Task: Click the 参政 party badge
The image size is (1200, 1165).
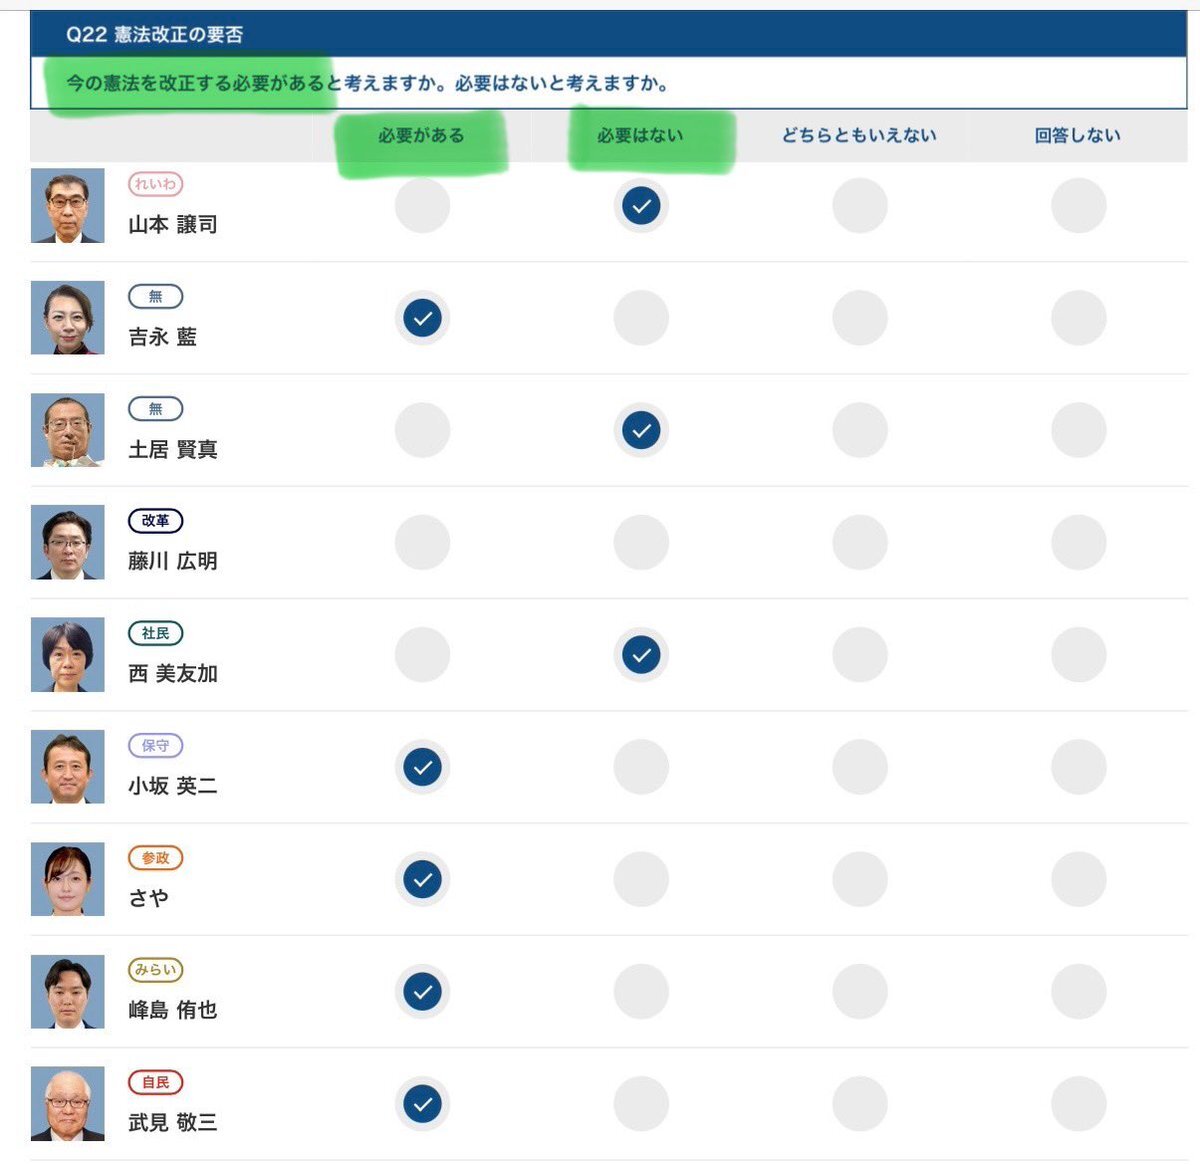Action: tap(155, 858)
